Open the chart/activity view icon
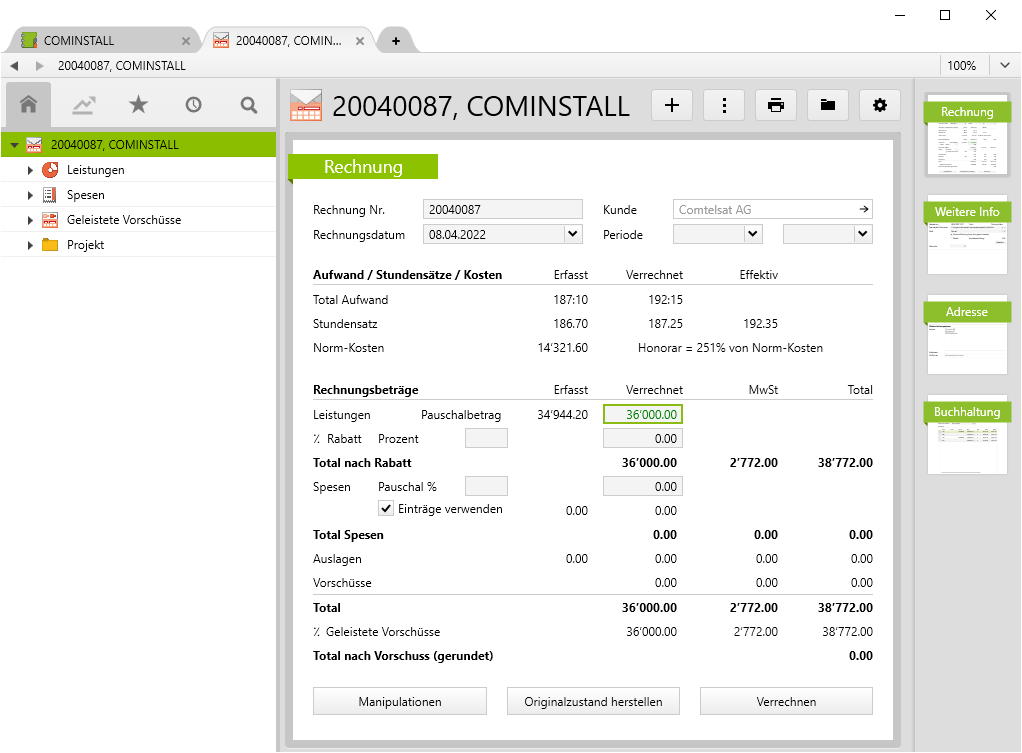 [x=83, y=104]
